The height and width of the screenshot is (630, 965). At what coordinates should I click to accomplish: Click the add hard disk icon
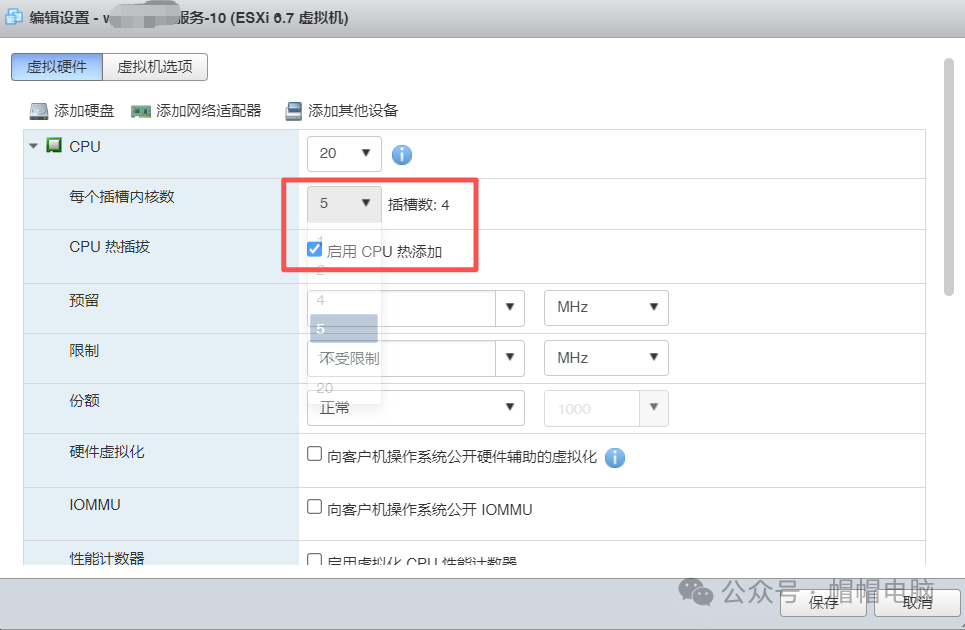pos(39,111)
